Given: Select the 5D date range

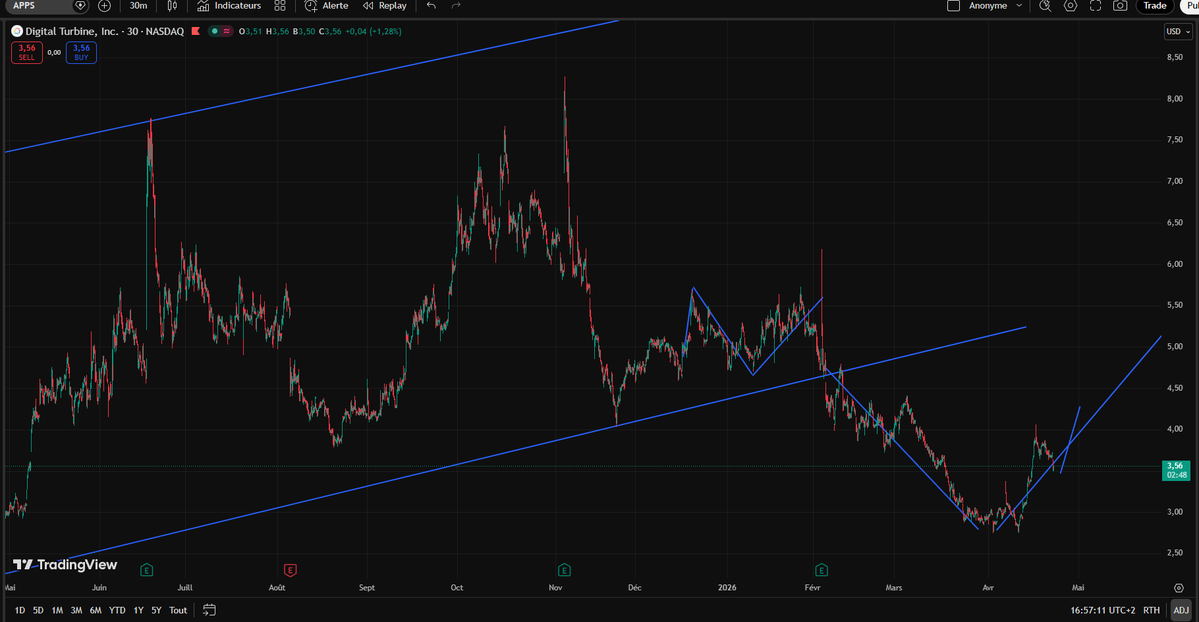Looking at the screenshot, I should tap(38, 611).
